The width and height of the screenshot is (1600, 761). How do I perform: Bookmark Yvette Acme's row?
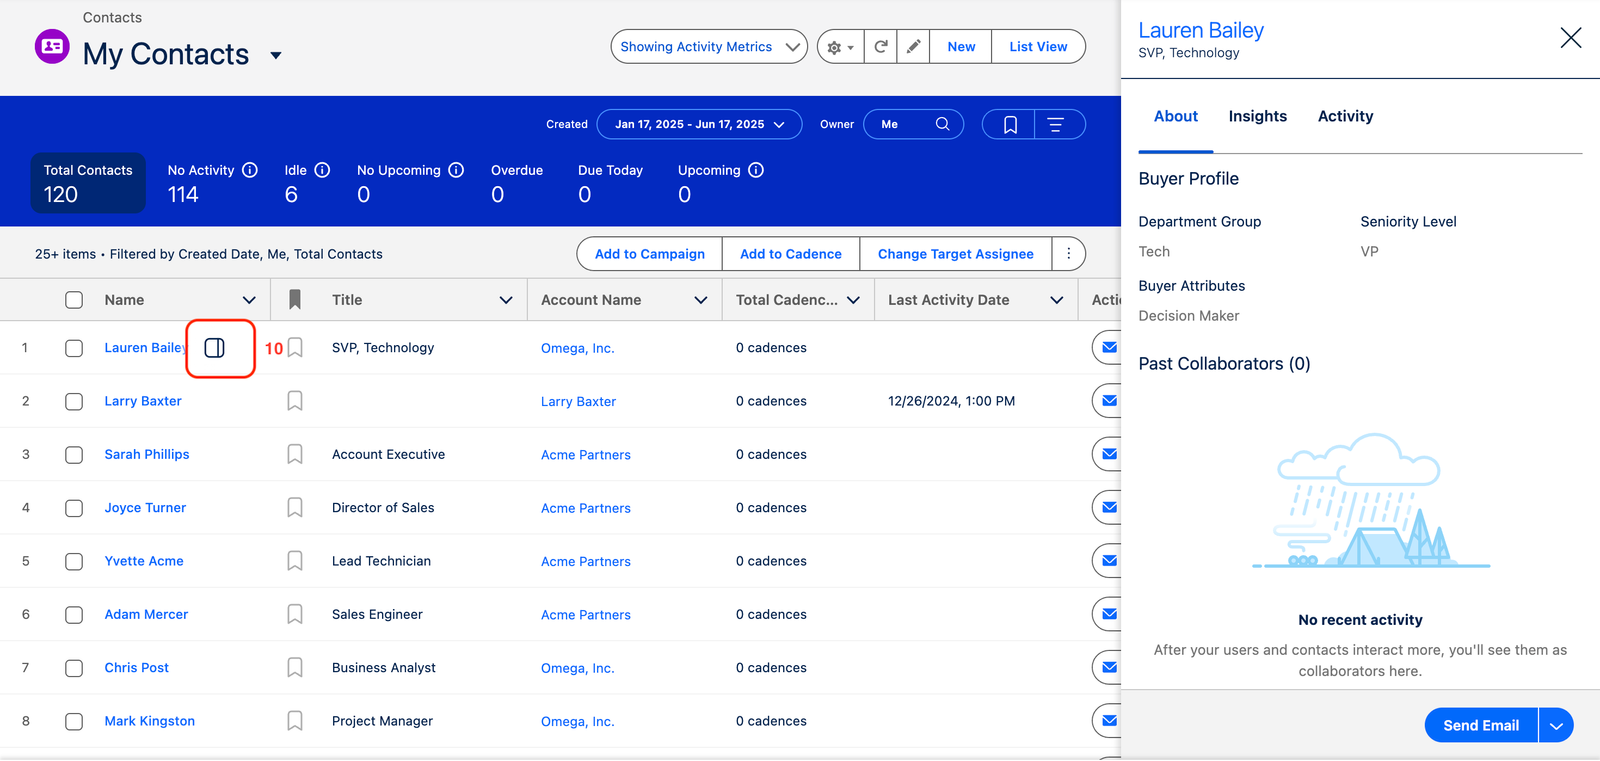(x=295, y=561)
